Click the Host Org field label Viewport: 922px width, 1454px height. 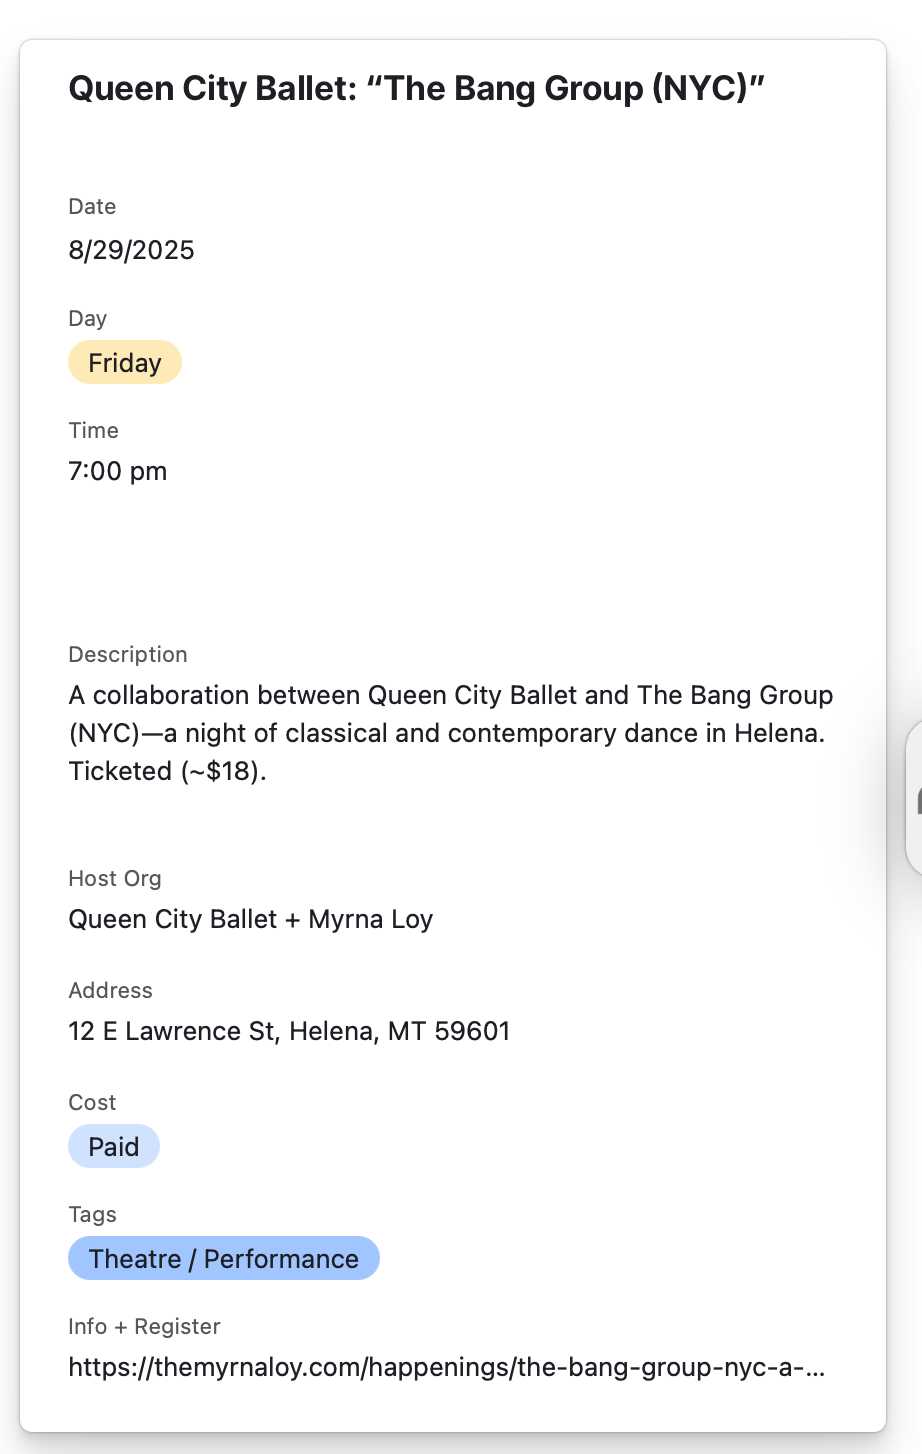click(x=114, y=879)
